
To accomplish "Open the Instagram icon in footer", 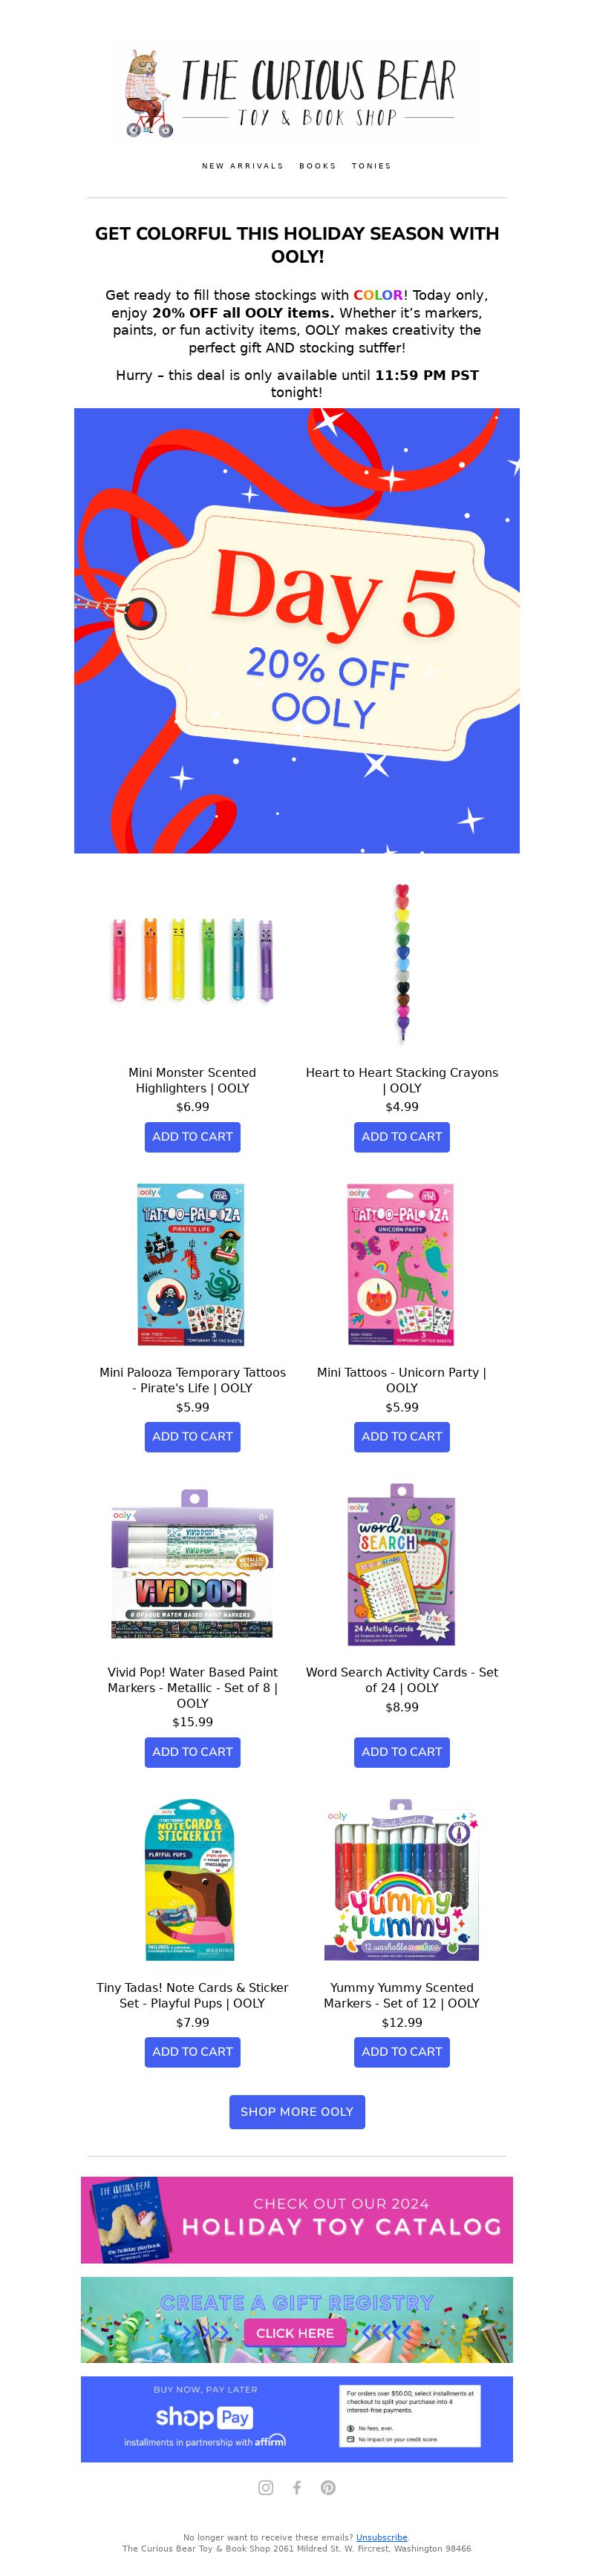I will [x=266, y=2487].
